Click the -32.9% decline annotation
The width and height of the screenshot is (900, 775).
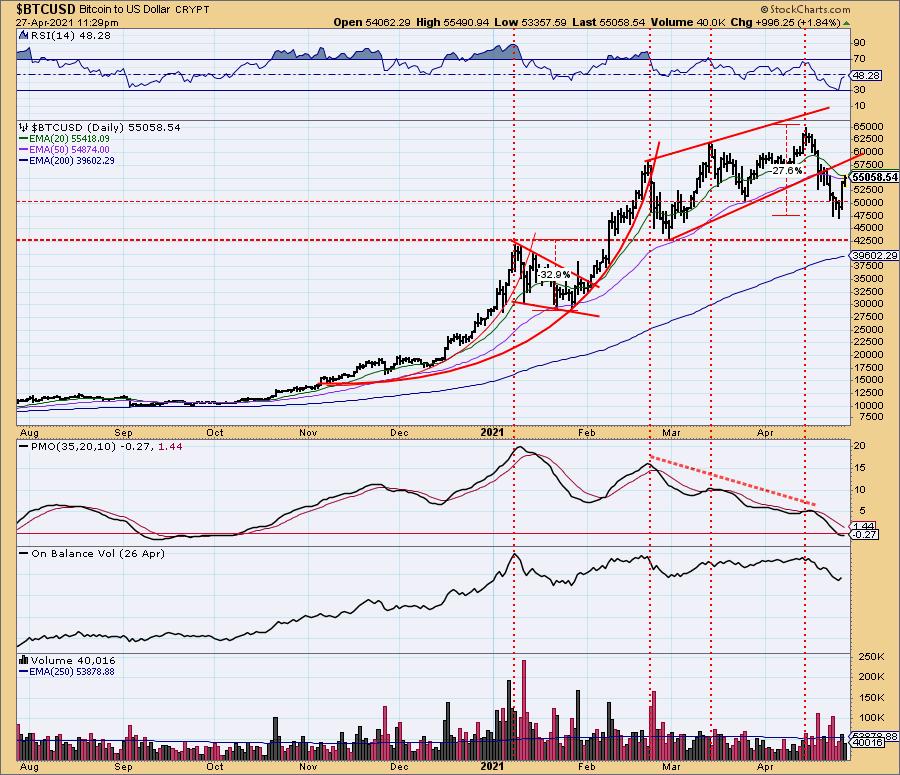coord(554,274)
